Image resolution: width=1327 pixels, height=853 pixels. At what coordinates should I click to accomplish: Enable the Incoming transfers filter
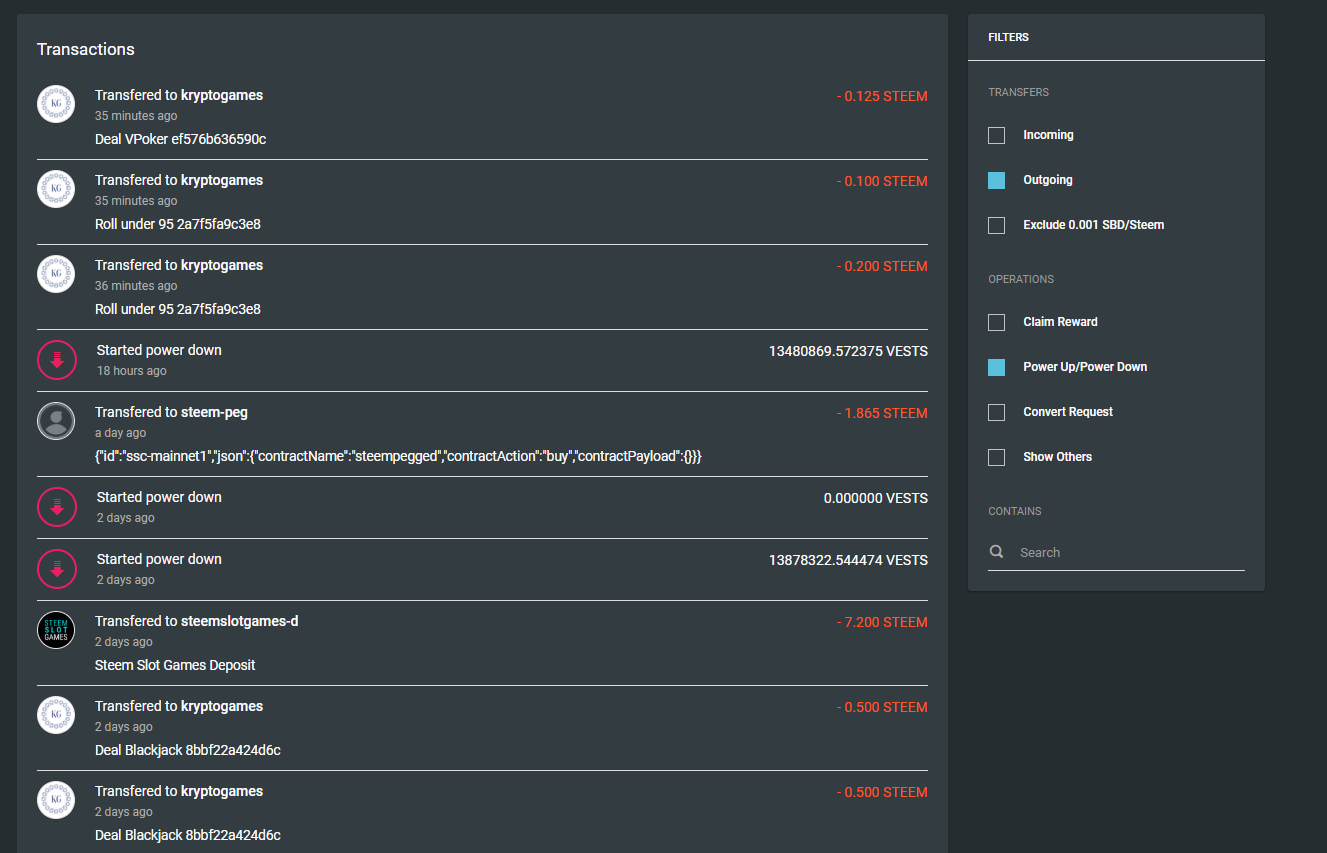(x=996, y=135)
